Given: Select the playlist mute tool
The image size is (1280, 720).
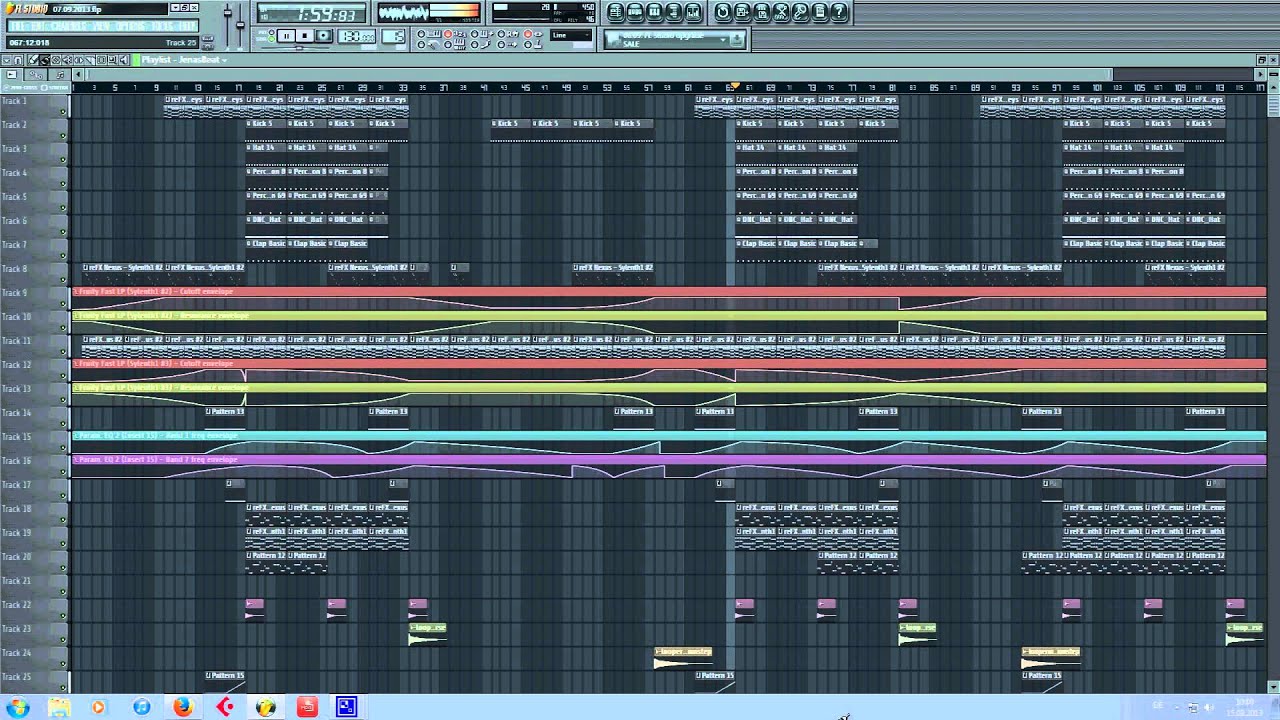Looking at the screenshot, I should pos(67,60).
